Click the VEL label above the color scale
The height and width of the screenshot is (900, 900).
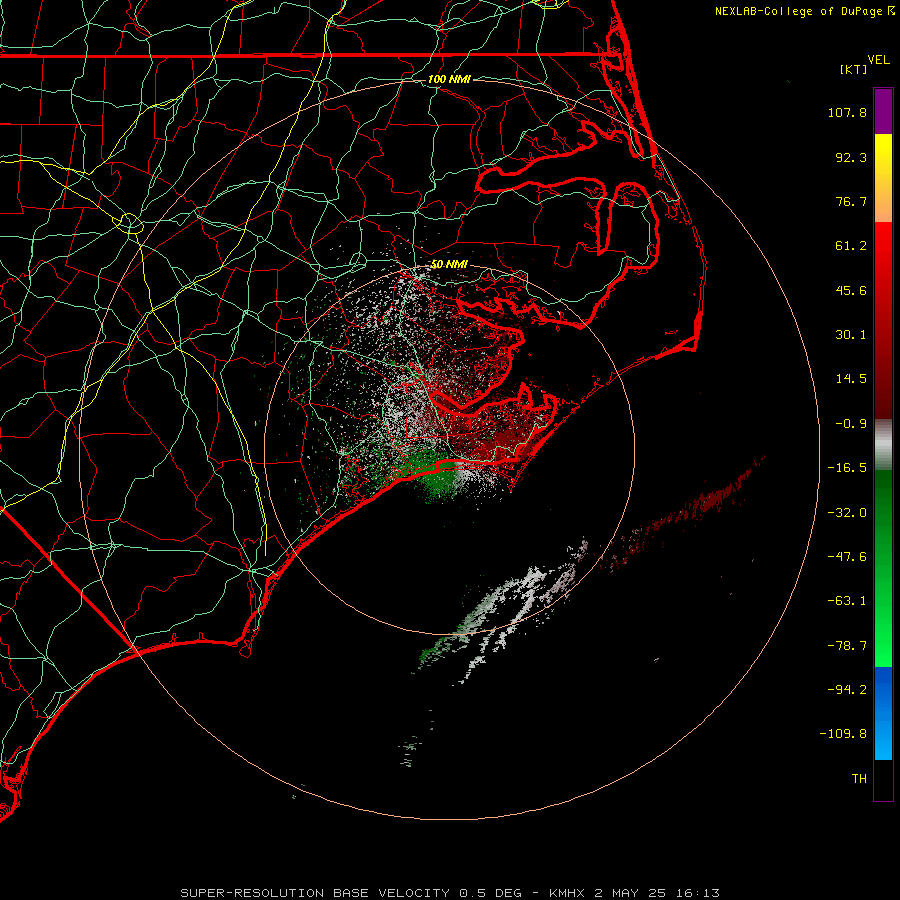tap(878, 60)
